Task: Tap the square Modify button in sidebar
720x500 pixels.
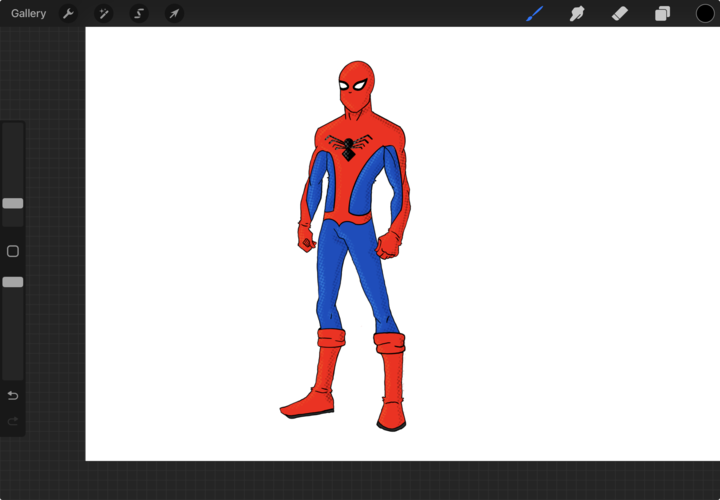Action: 13,251
